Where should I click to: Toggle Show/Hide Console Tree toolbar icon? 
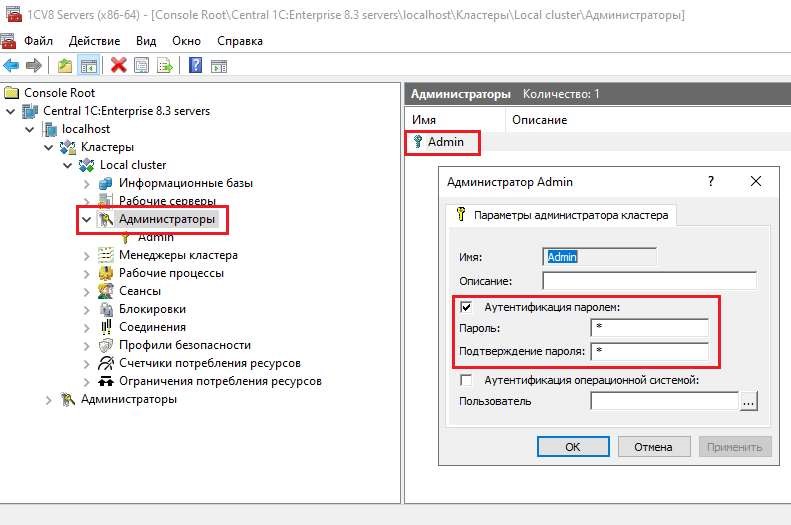[x=89, y=66]
